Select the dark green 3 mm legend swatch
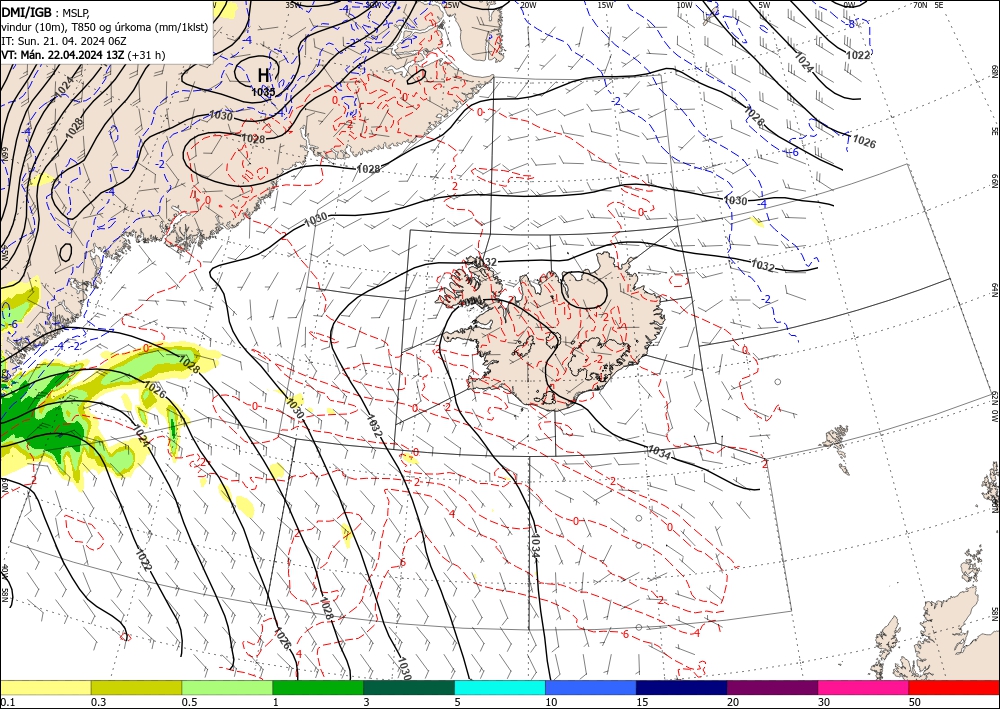 pyautogui.click(x=409, y=687)
